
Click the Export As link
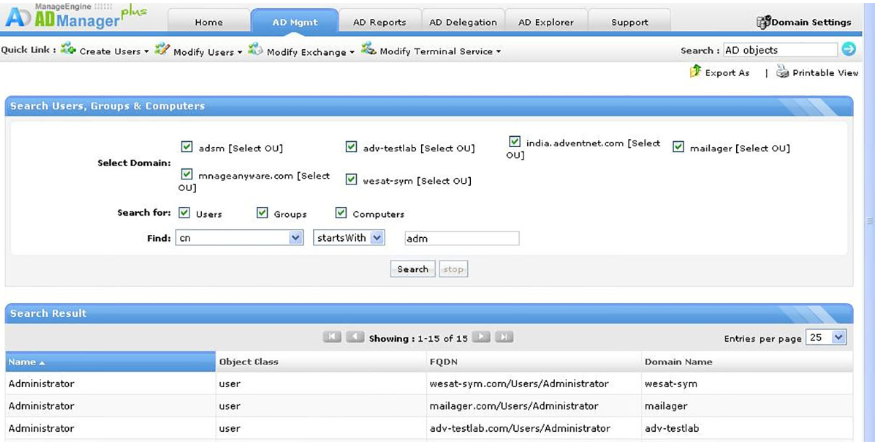coord(727,73)
